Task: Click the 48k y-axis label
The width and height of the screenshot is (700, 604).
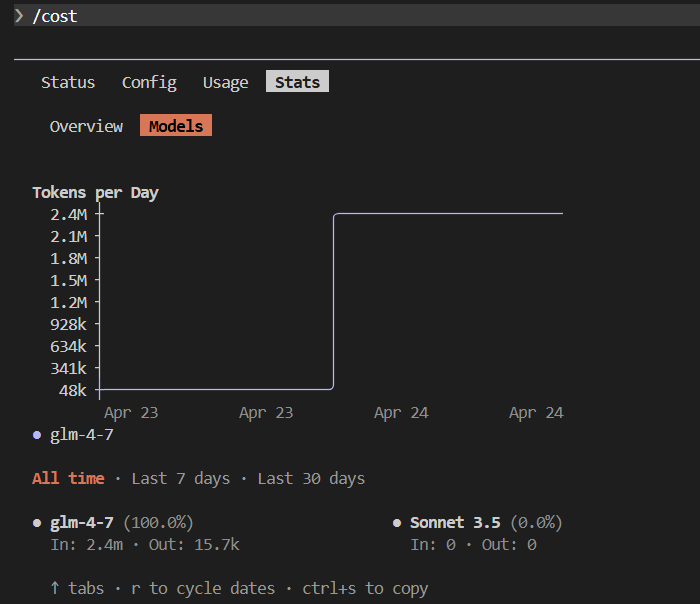Action: coord(73,391)
